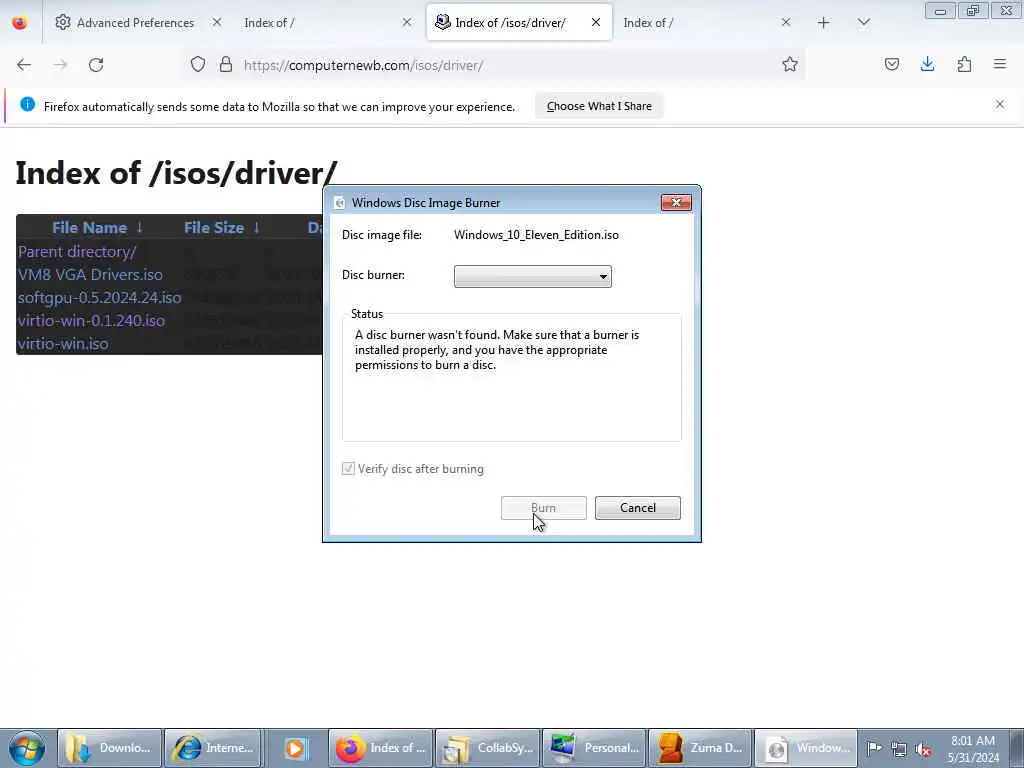Open the Windows Start orb
Viewport: 1024px width, 768px height.
pos(26,748)
